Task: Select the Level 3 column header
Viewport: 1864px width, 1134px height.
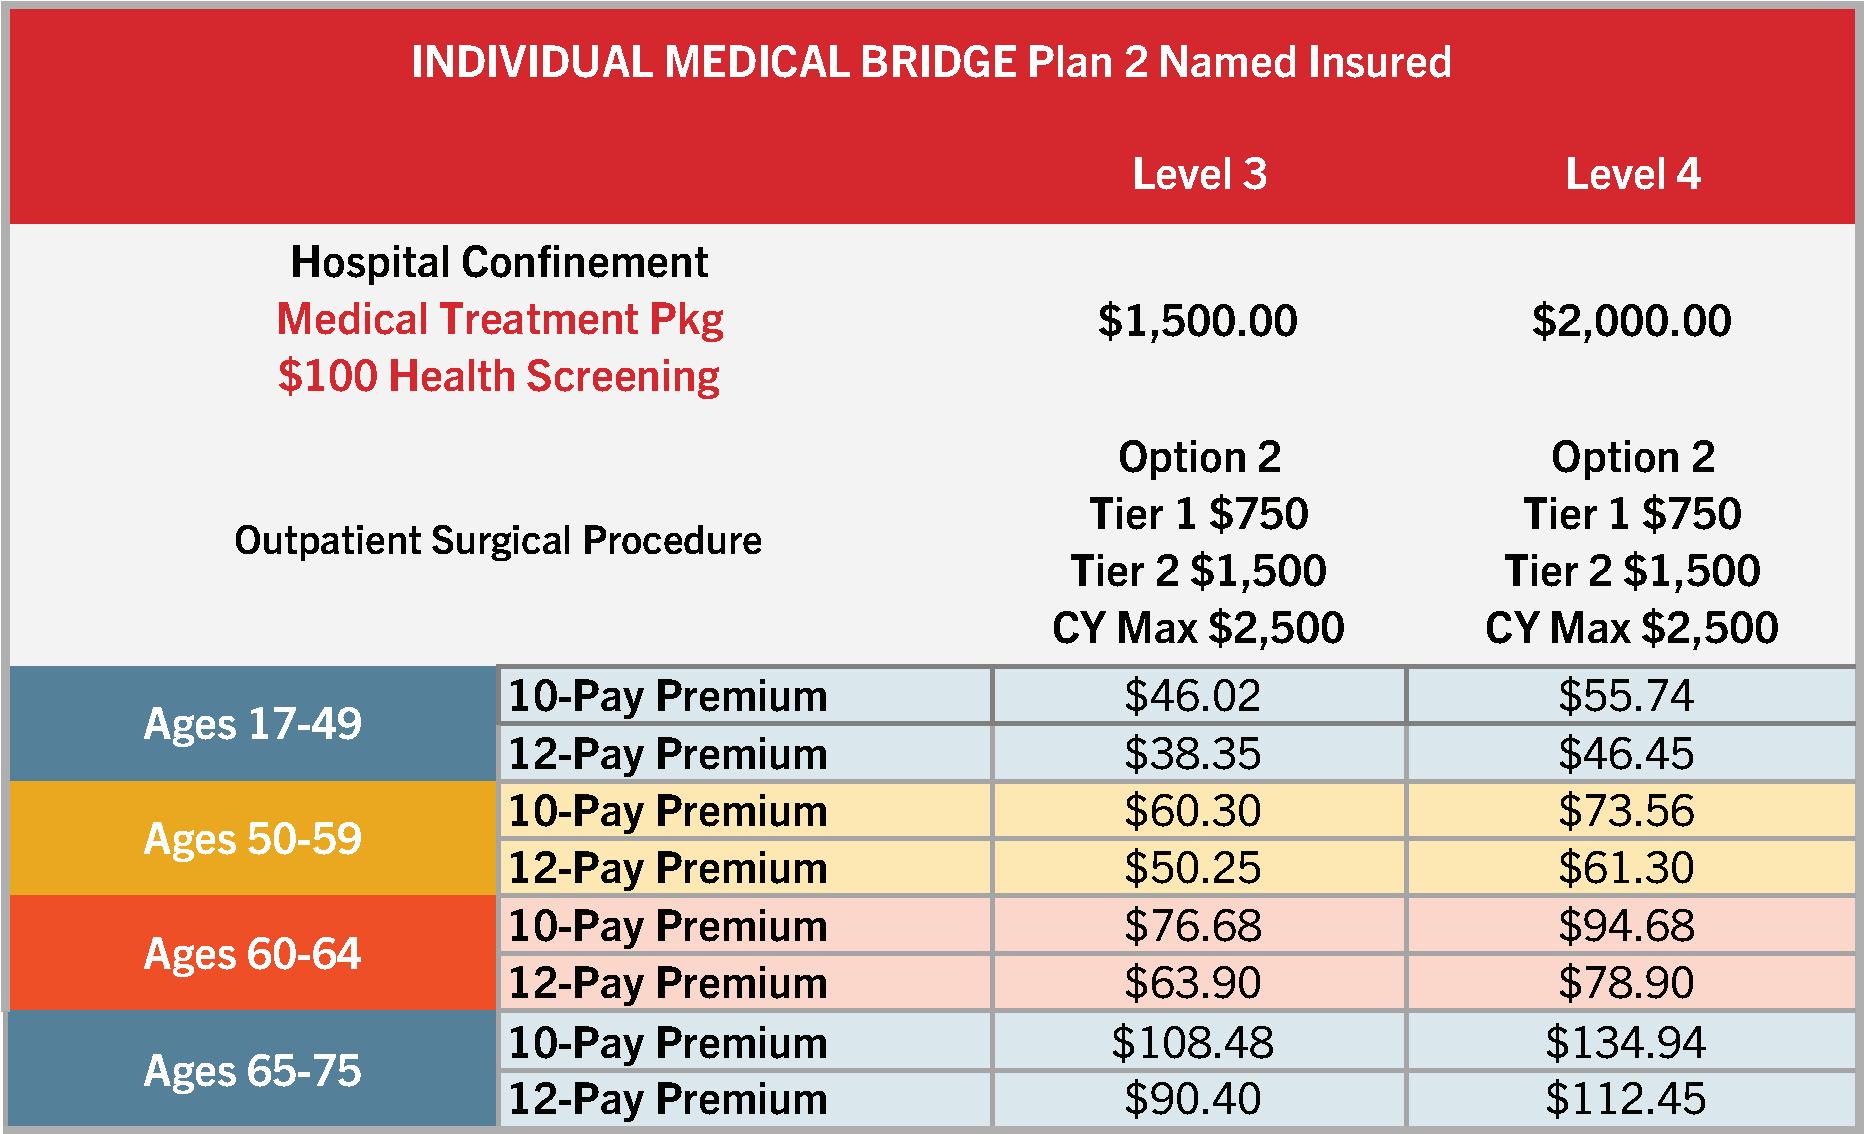Action: pyautogui.click(x=1199, y=174)
